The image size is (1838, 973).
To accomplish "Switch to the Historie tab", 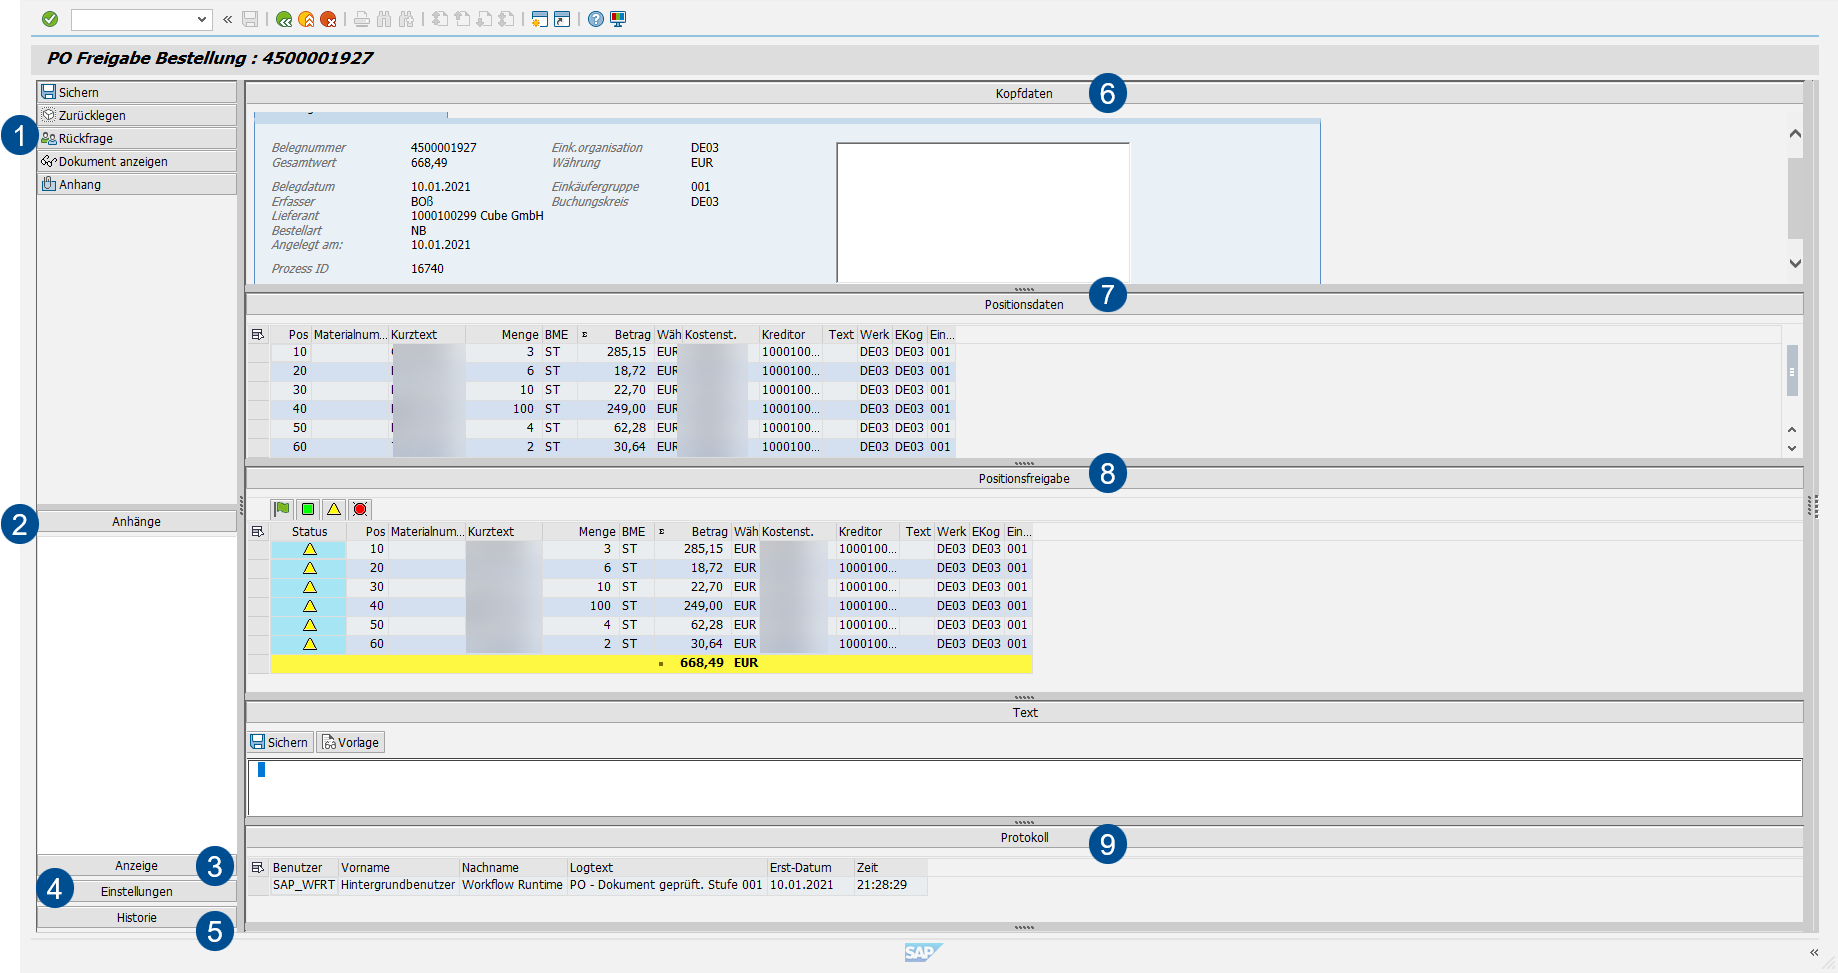I will [135, 916].
